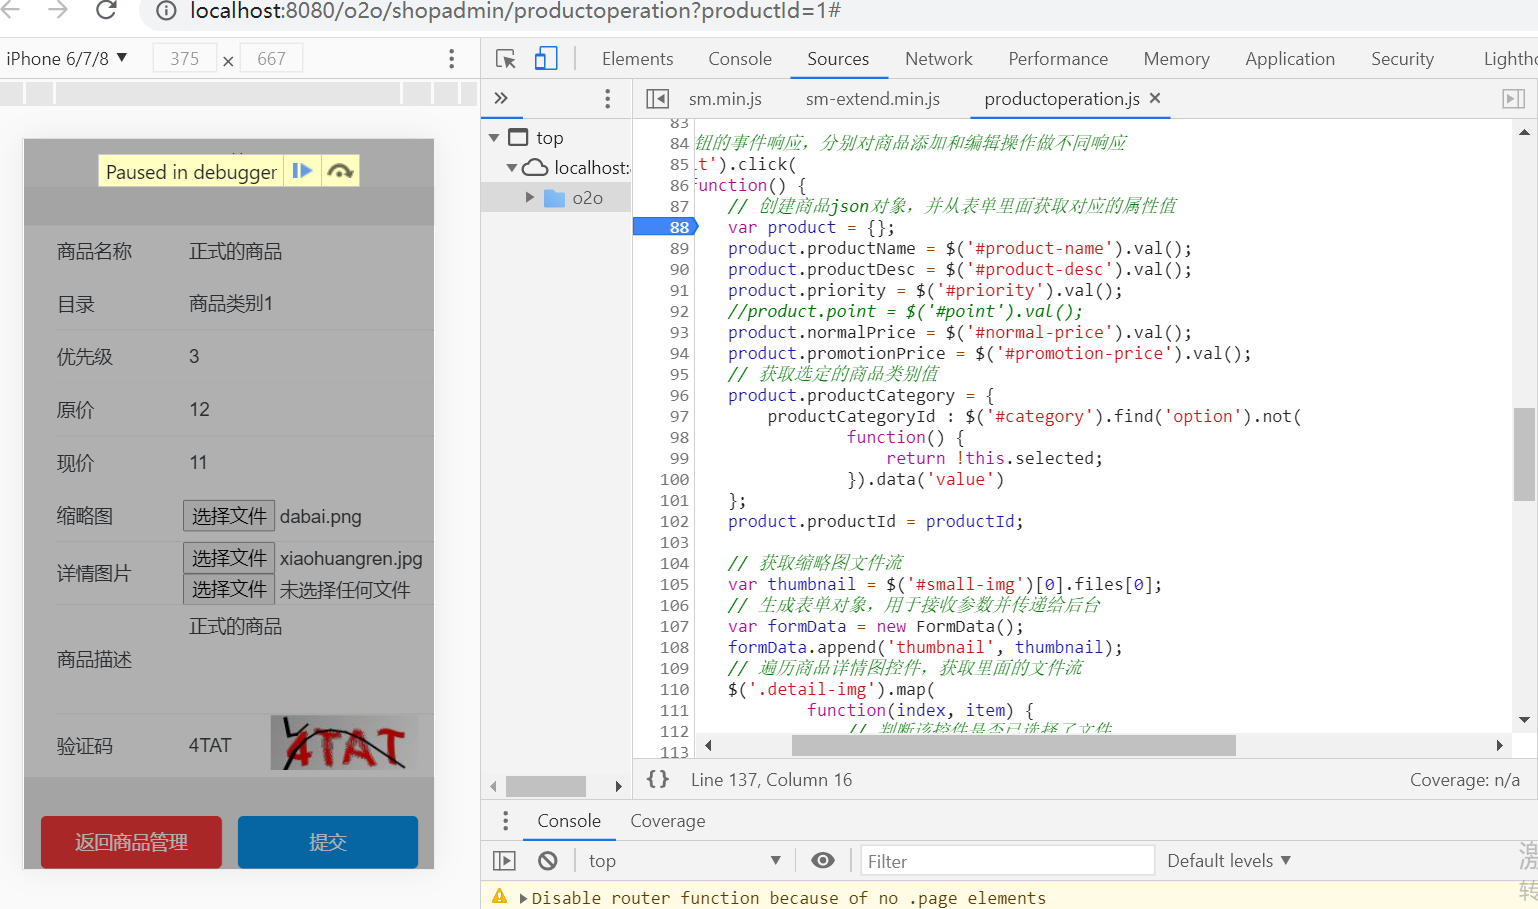Click the console Filter input field

point(1008,861)
